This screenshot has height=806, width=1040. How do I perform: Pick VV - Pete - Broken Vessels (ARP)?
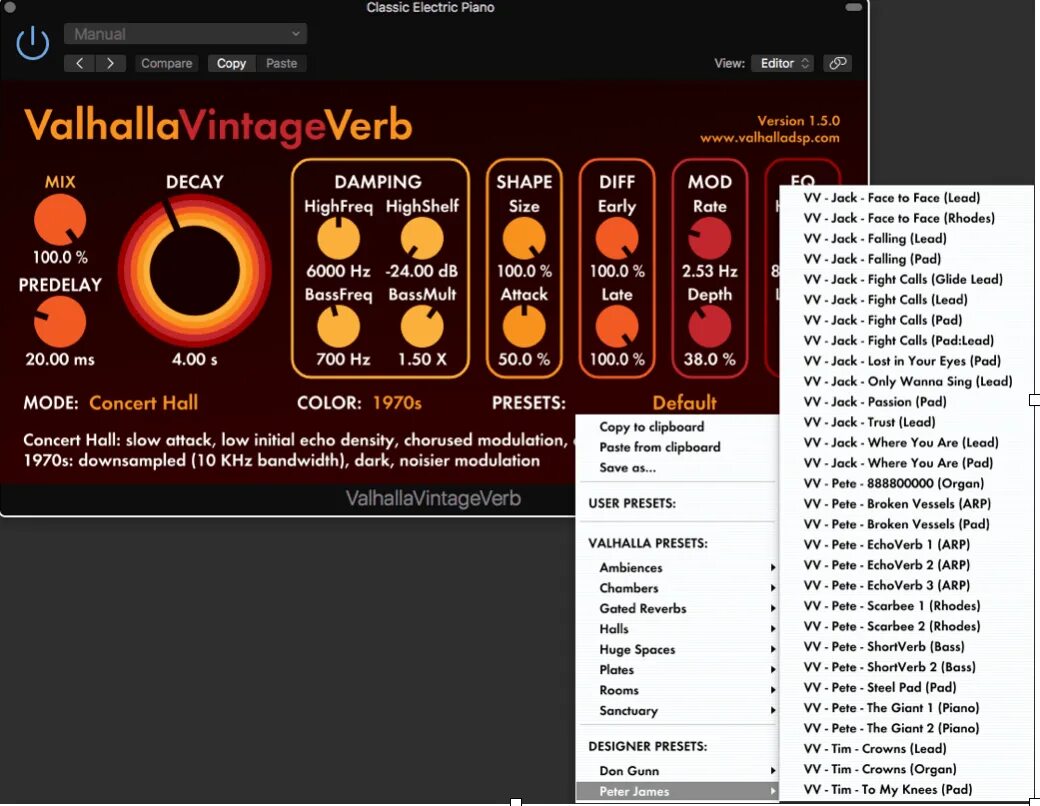[907, 504]
